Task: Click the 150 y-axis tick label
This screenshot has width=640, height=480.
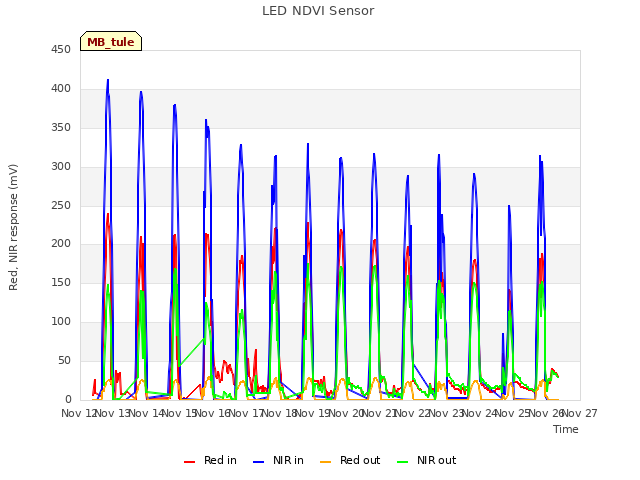Action: pos(61,282)
